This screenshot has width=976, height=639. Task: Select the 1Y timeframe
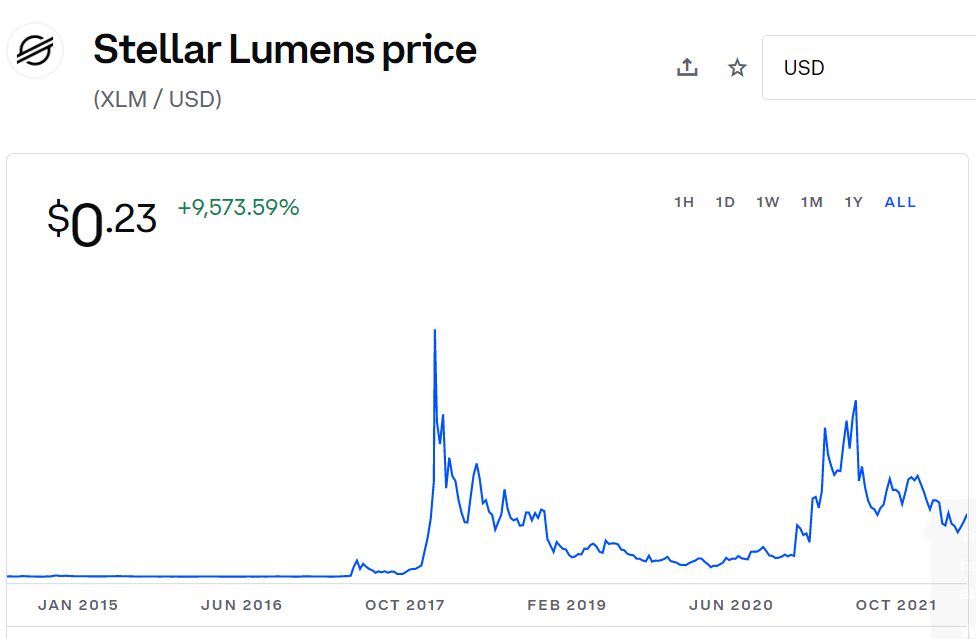tap(854, 202)
